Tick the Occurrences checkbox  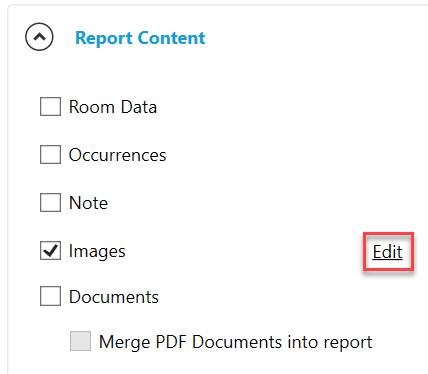pos(50,154)
